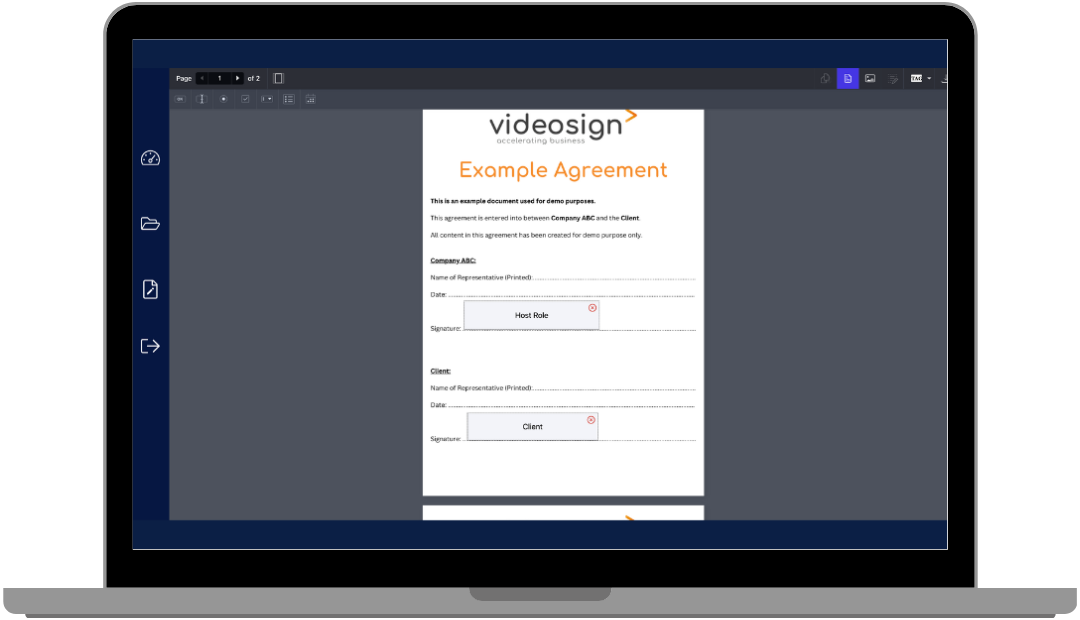
Task: Open the dashboard gauge icon in sidebar
Action: (150, 158)
